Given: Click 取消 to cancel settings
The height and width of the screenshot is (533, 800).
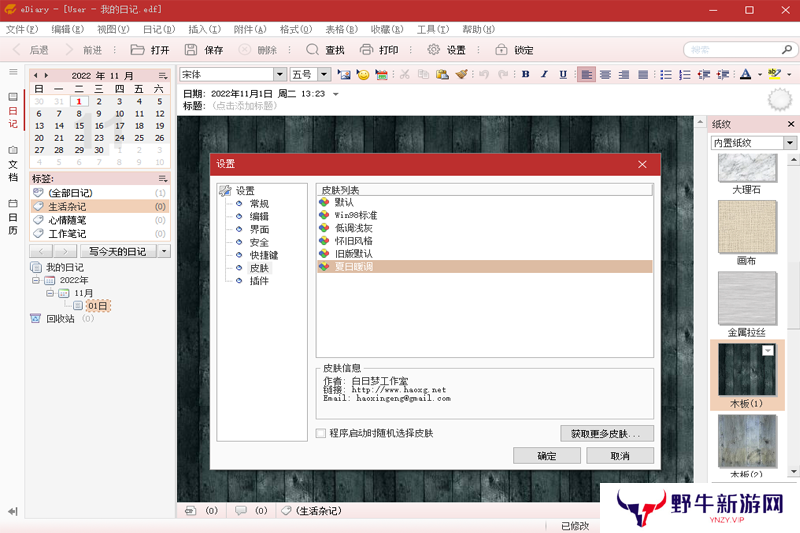Looking at the screenshot, I should coord(620,456).
